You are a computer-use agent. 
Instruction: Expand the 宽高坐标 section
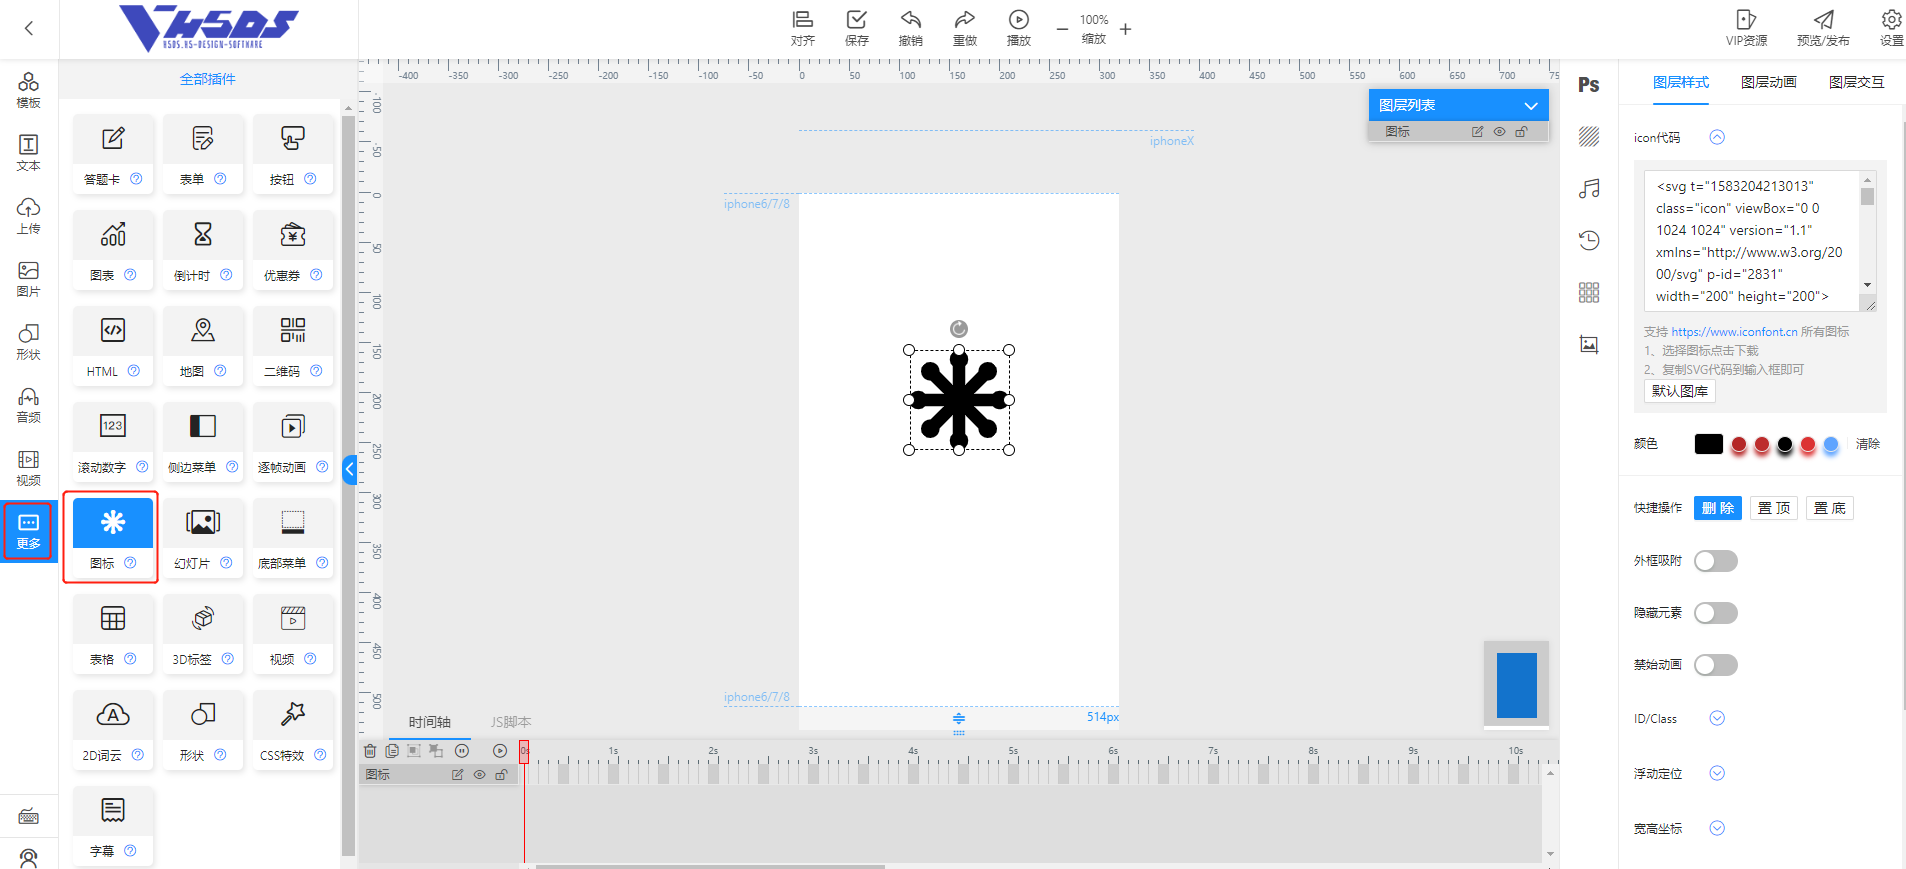(x=1717, y=828)
